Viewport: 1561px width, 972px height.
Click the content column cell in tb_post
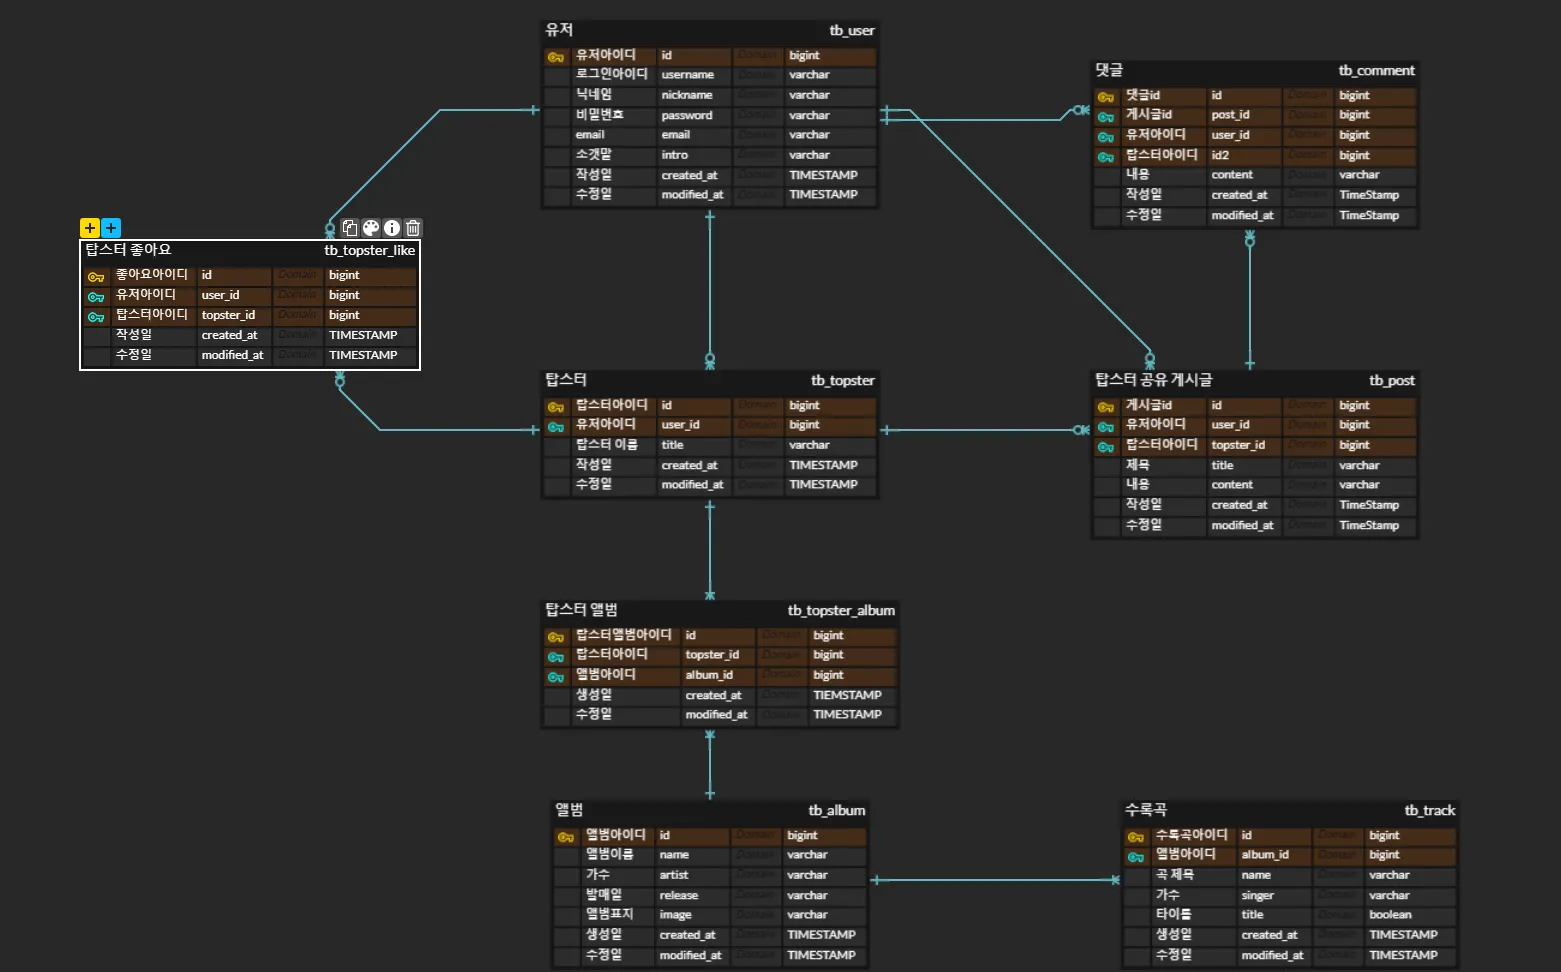1245,485
